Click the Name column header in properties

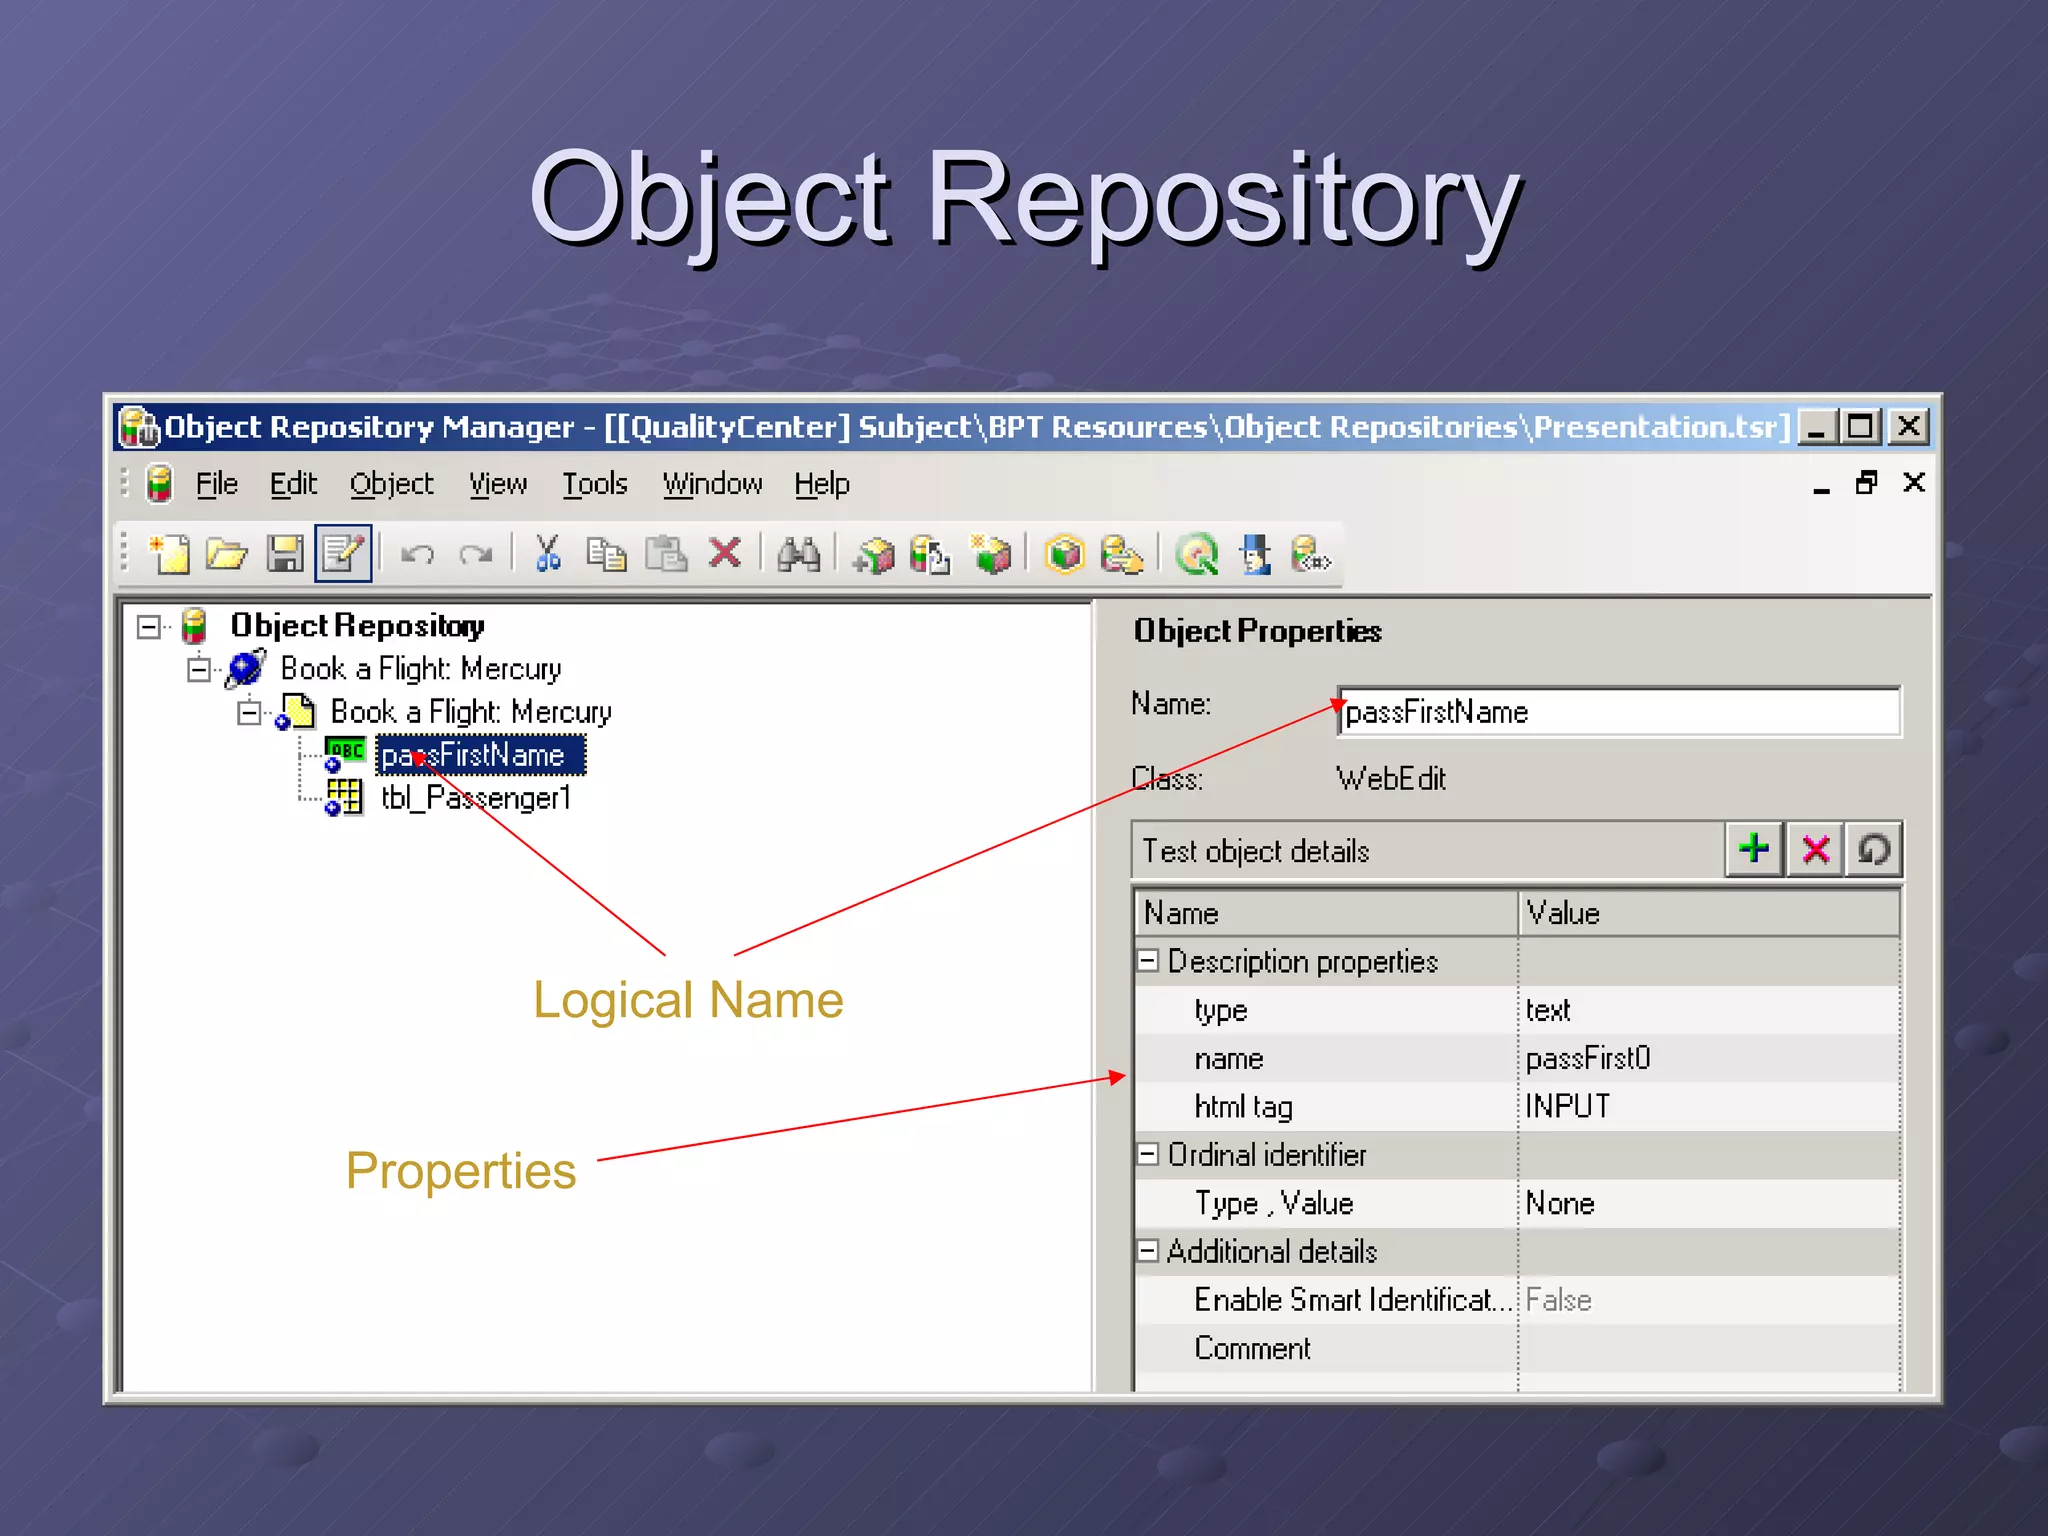tap(1326, 913)
